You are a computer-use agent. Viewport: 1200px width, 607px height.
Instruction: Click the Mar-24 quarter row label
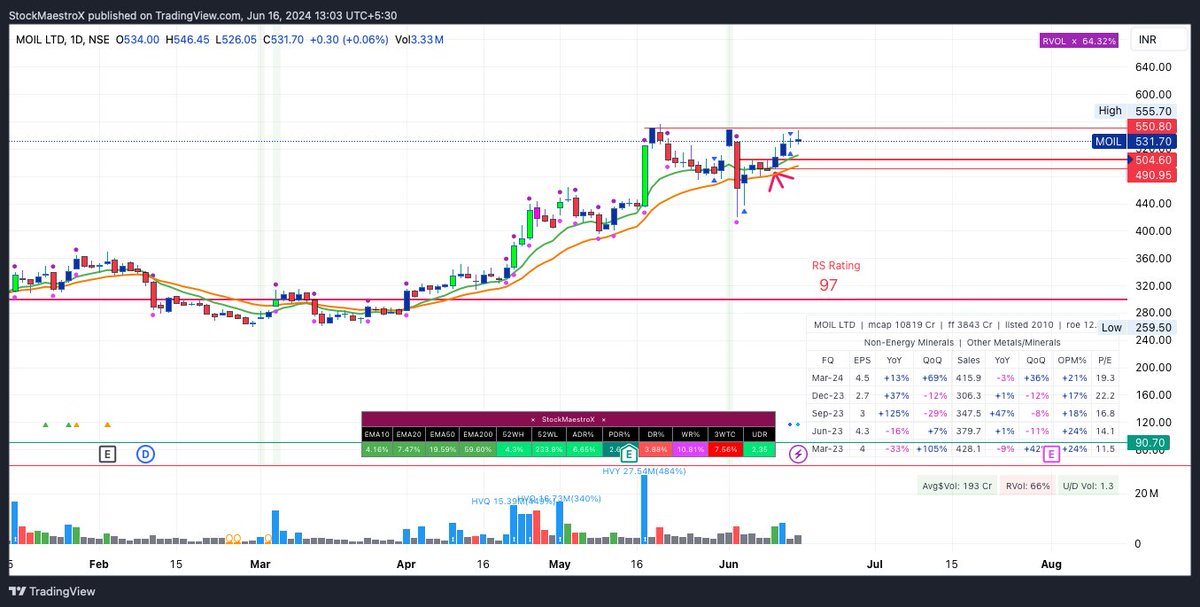826,378
